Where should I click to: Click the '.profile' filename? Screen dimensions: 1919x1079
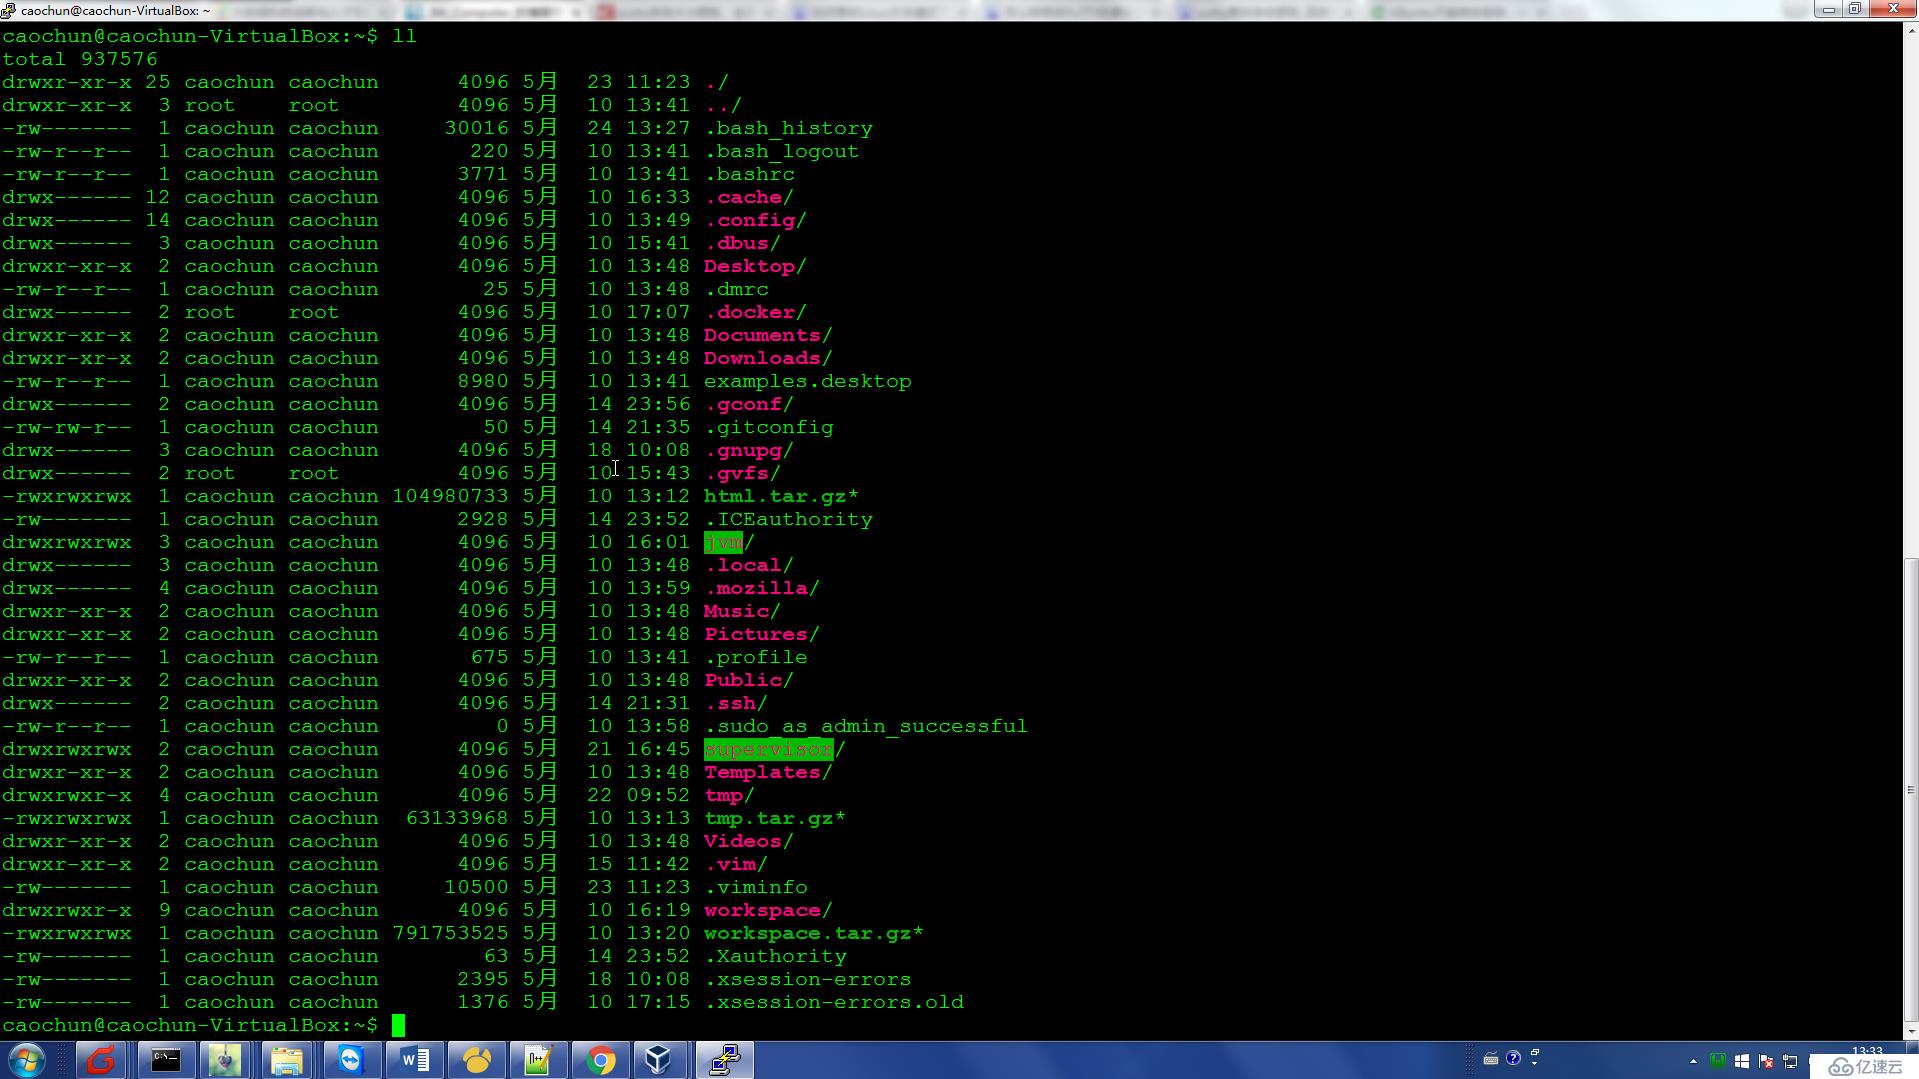[x=756, y=657]
